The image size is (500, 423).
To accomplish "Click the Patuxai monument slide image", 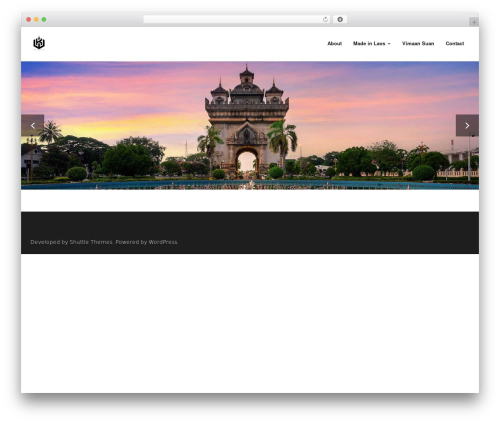I will click(250, 125).
